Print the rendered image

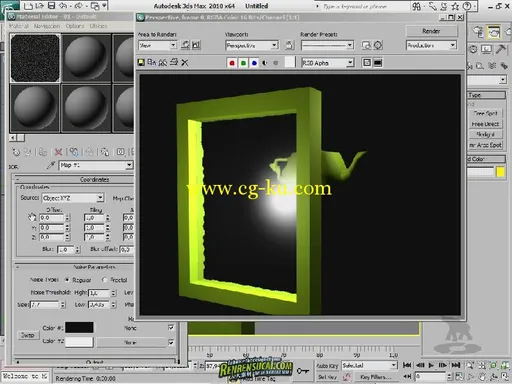pos(174,62)
